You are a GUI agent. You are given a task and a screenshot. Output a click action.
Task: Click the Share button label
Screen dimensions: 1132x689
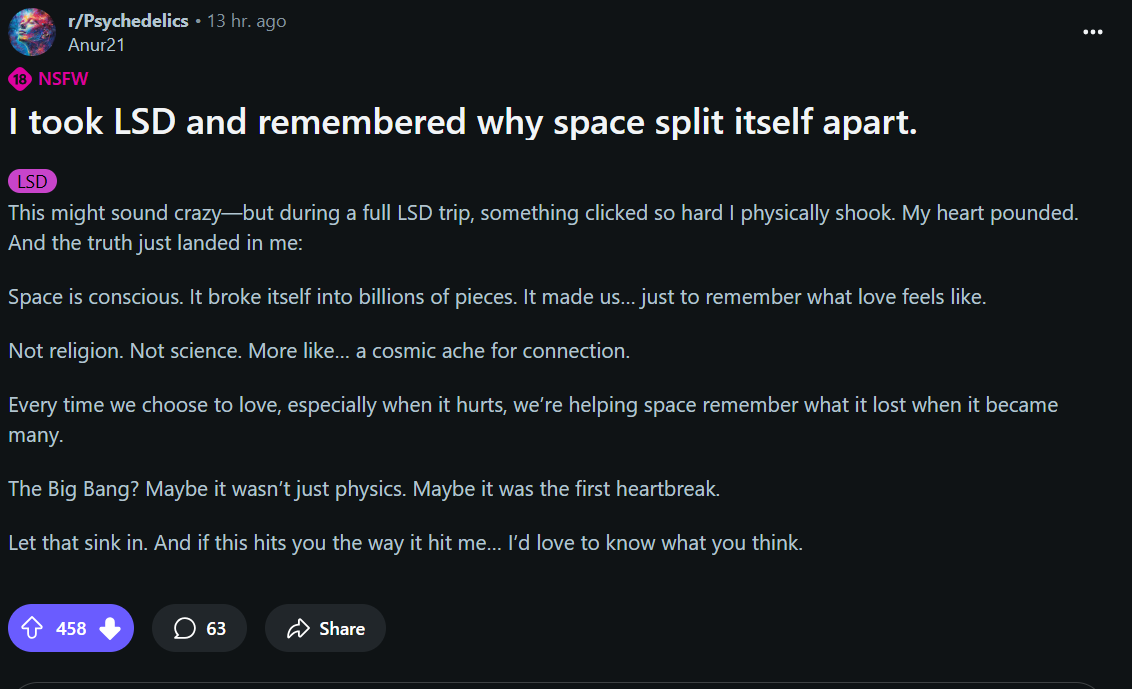(342, 628)
